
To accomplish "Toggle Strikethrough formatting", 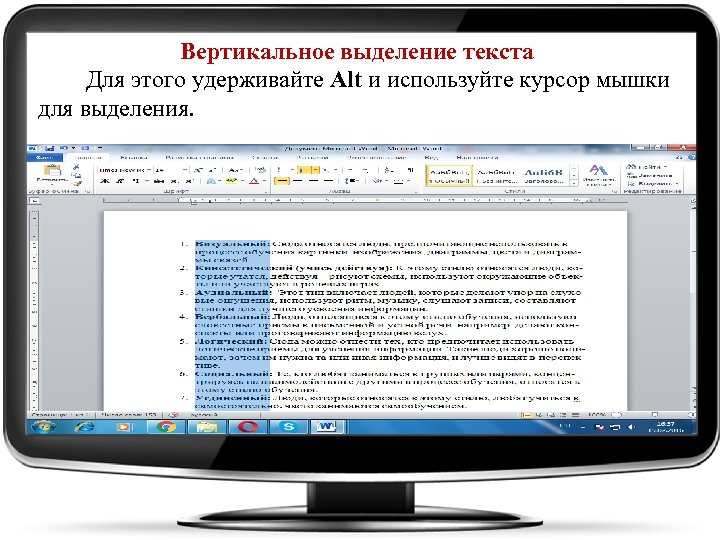I will (x=159, y=181).
